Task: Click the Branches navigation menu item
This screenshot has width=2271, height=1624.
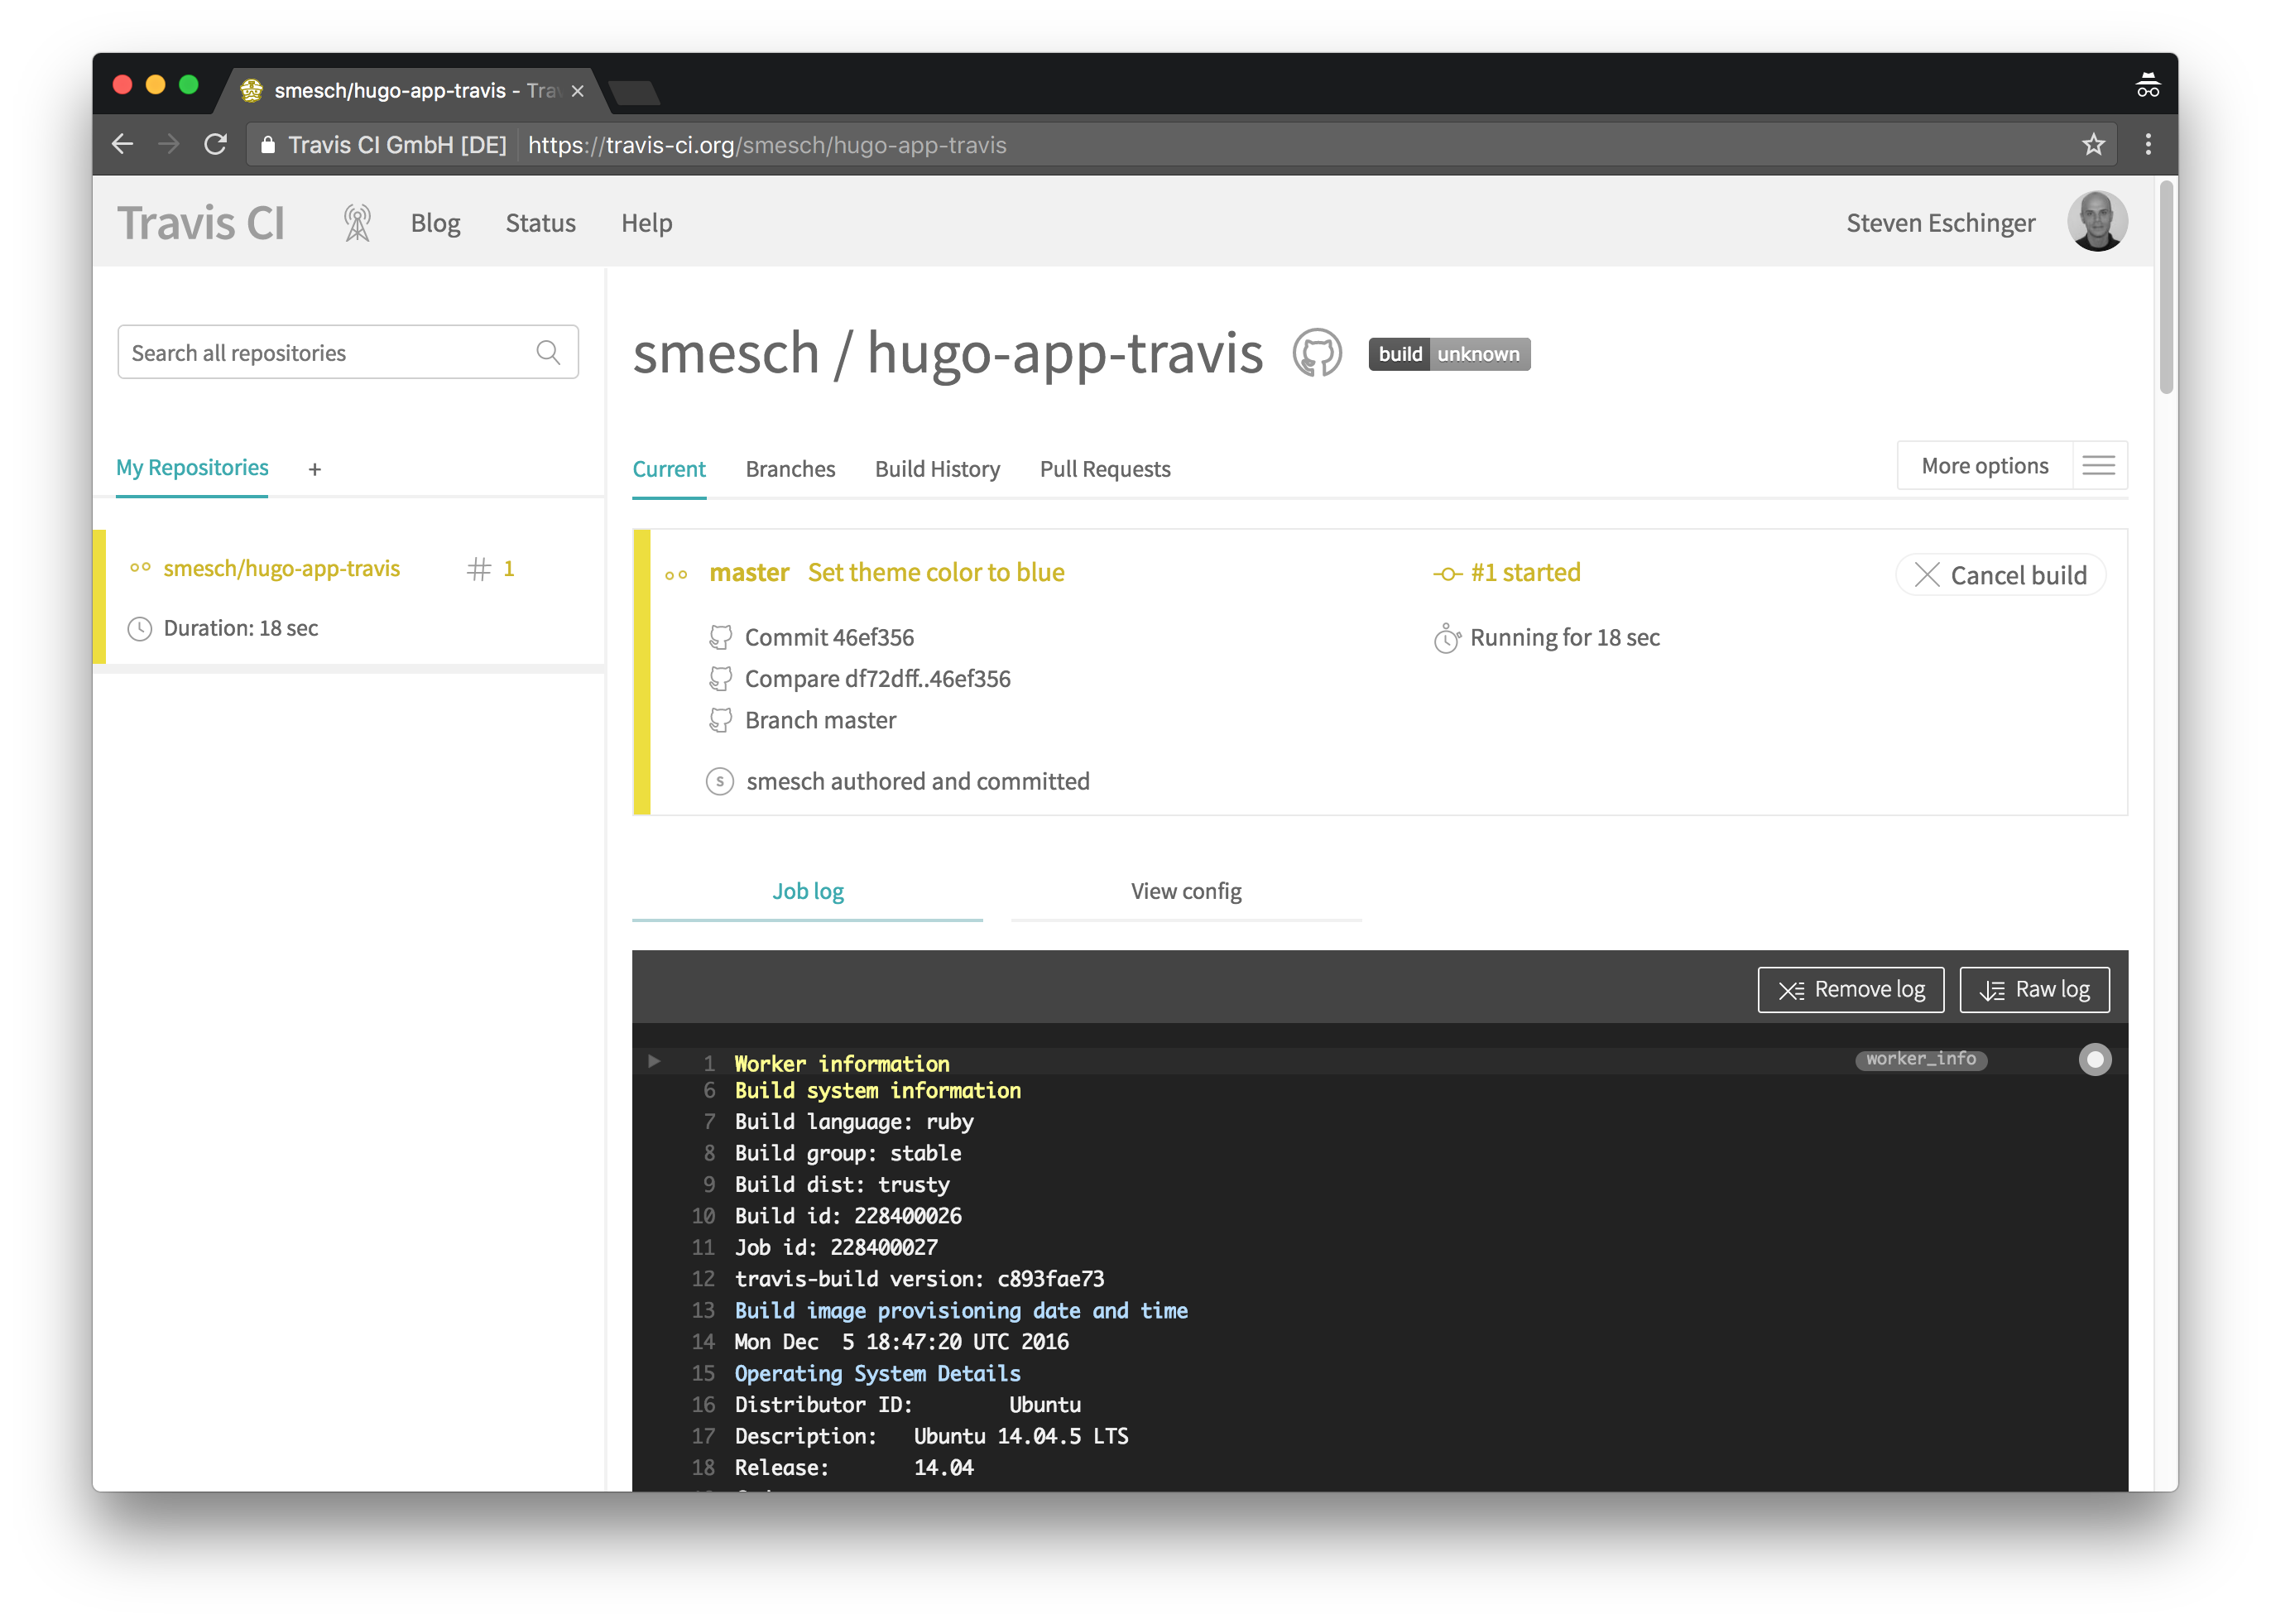Action: click(790, 468)
